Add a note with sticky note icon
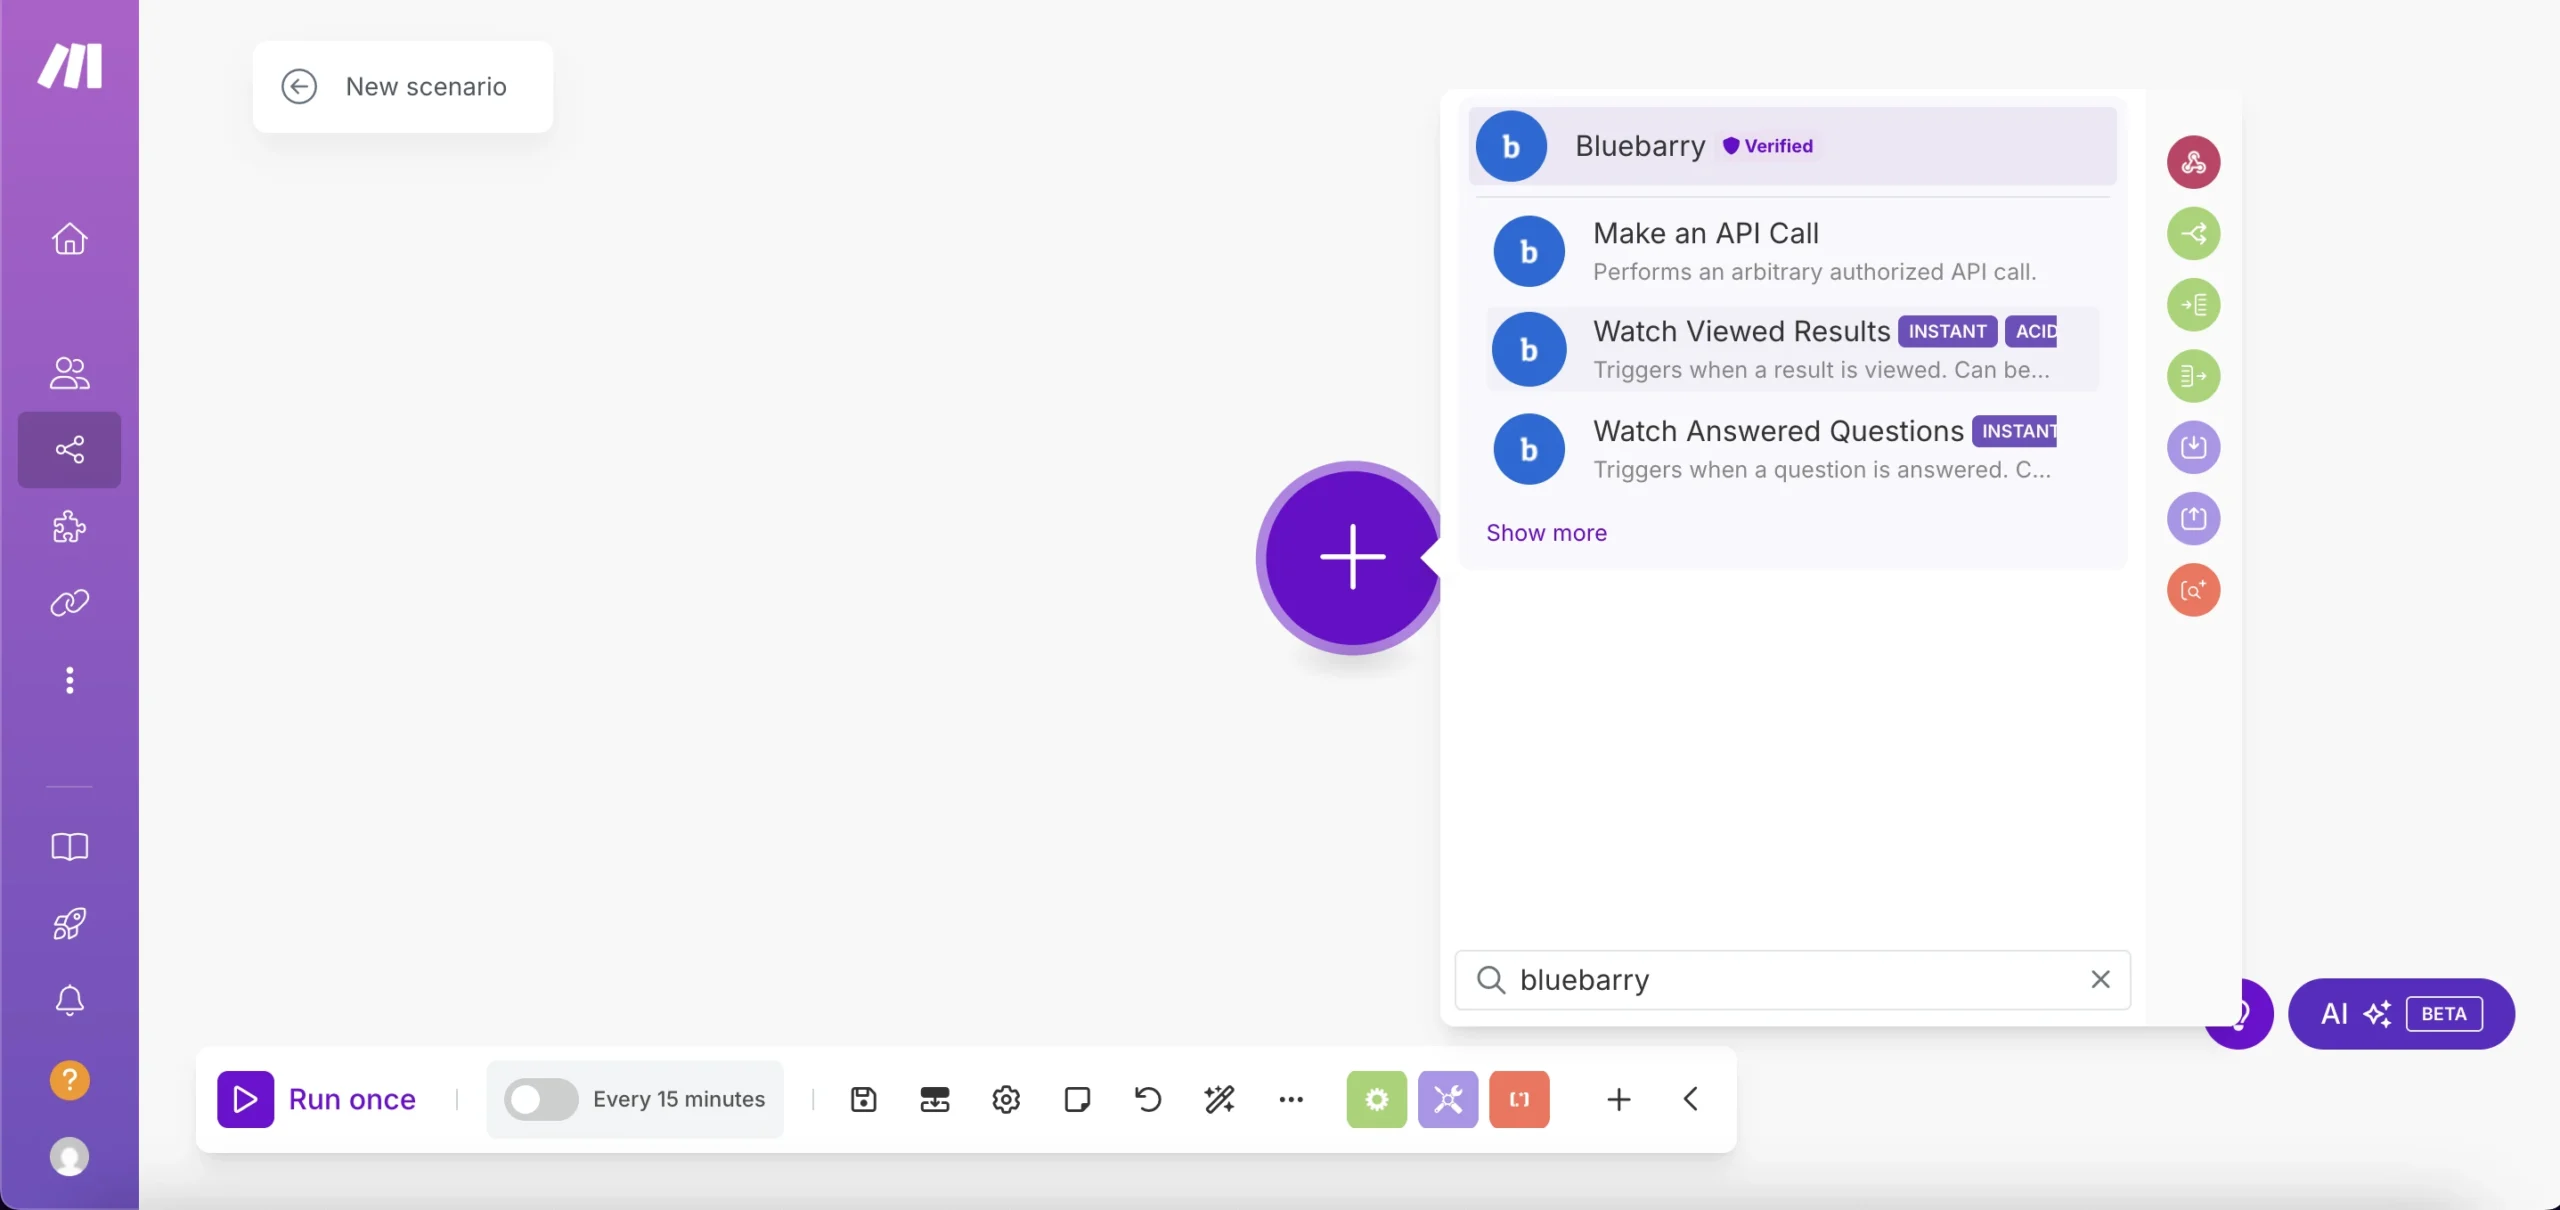 click(1077, 1100)
